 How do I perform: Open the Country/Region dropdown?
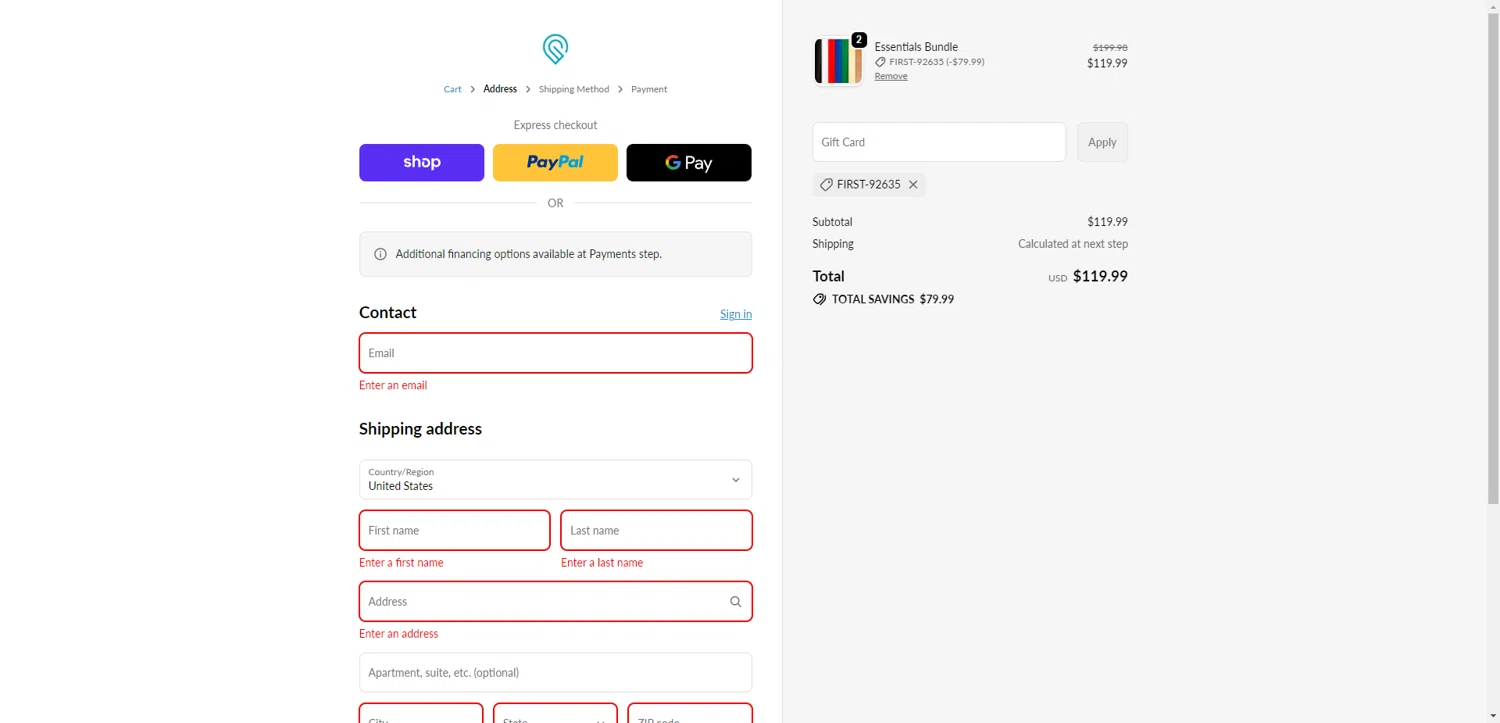click(x=555, y=480)
